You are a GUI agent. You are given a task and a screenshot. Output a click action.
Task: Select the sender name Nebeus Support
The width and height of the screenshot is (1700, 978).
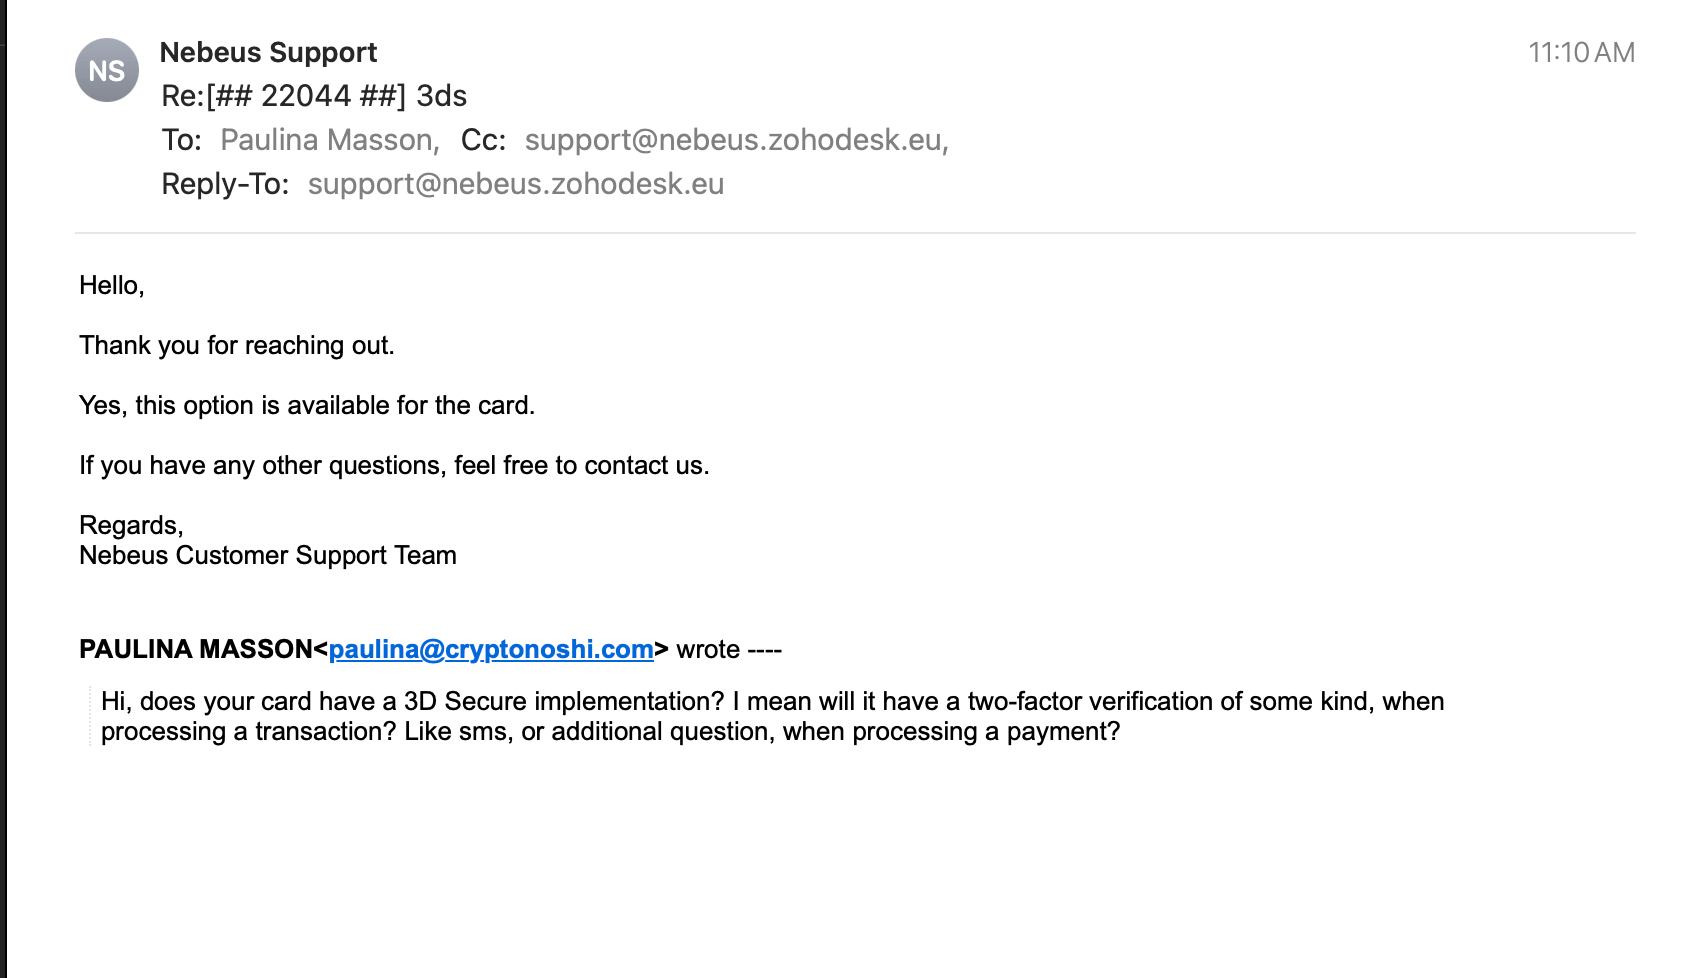(x=268, y=52)
